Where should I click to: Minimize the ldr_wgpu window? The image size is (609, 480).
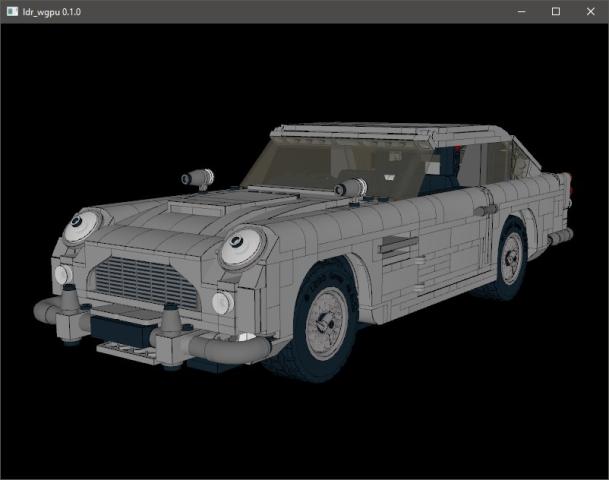pyautogui.click(x=522, y=12)
